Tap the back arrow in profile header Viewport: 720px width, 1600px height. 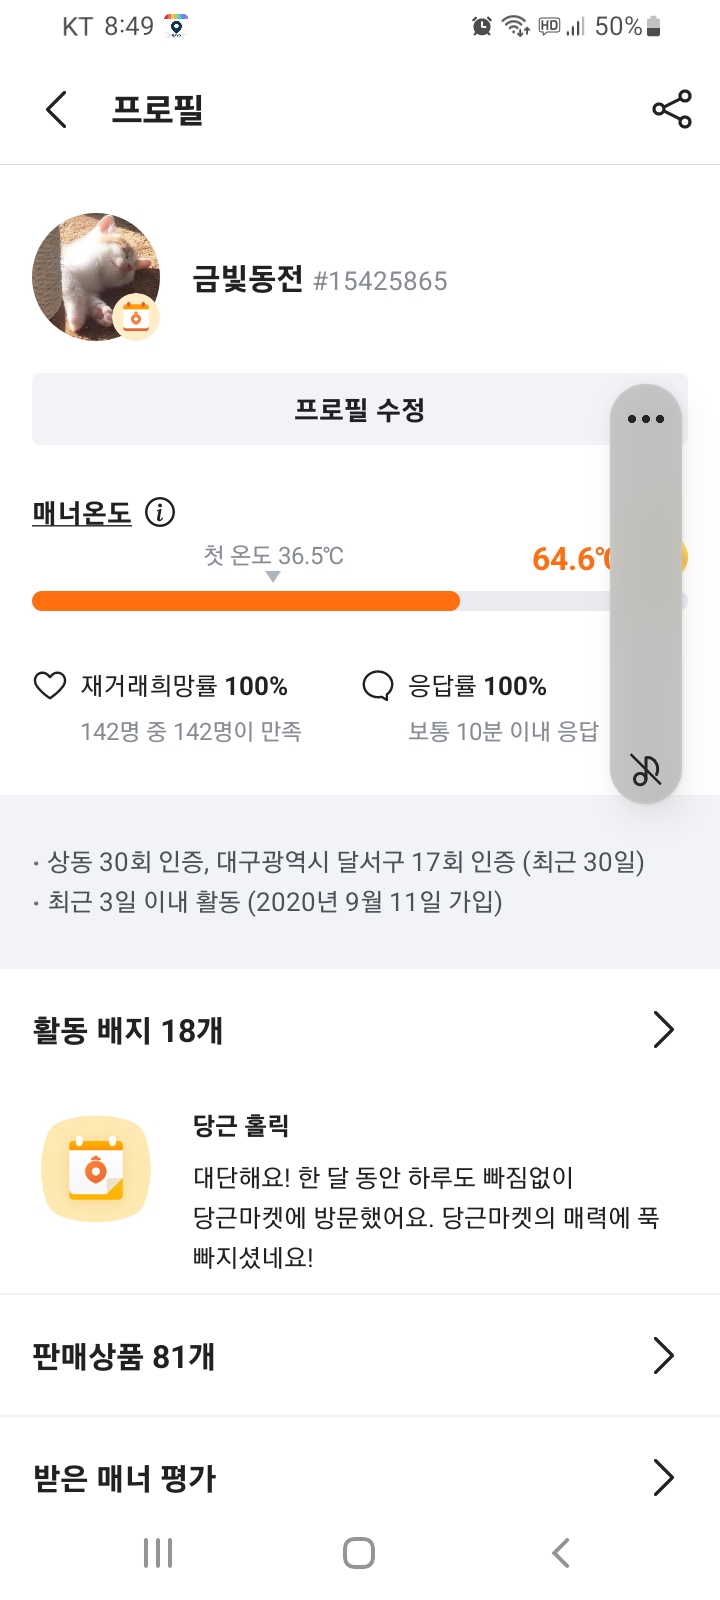pyautogui.click(x=57, y=110)
